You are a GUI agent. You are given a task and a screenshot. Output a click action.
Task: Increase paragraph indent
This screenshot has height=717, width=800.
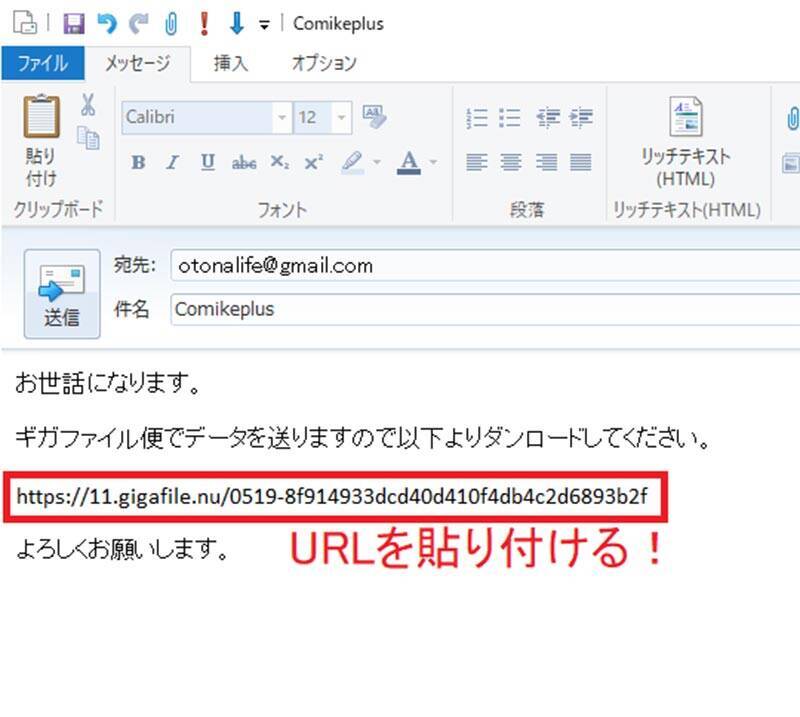click(582, 118)
